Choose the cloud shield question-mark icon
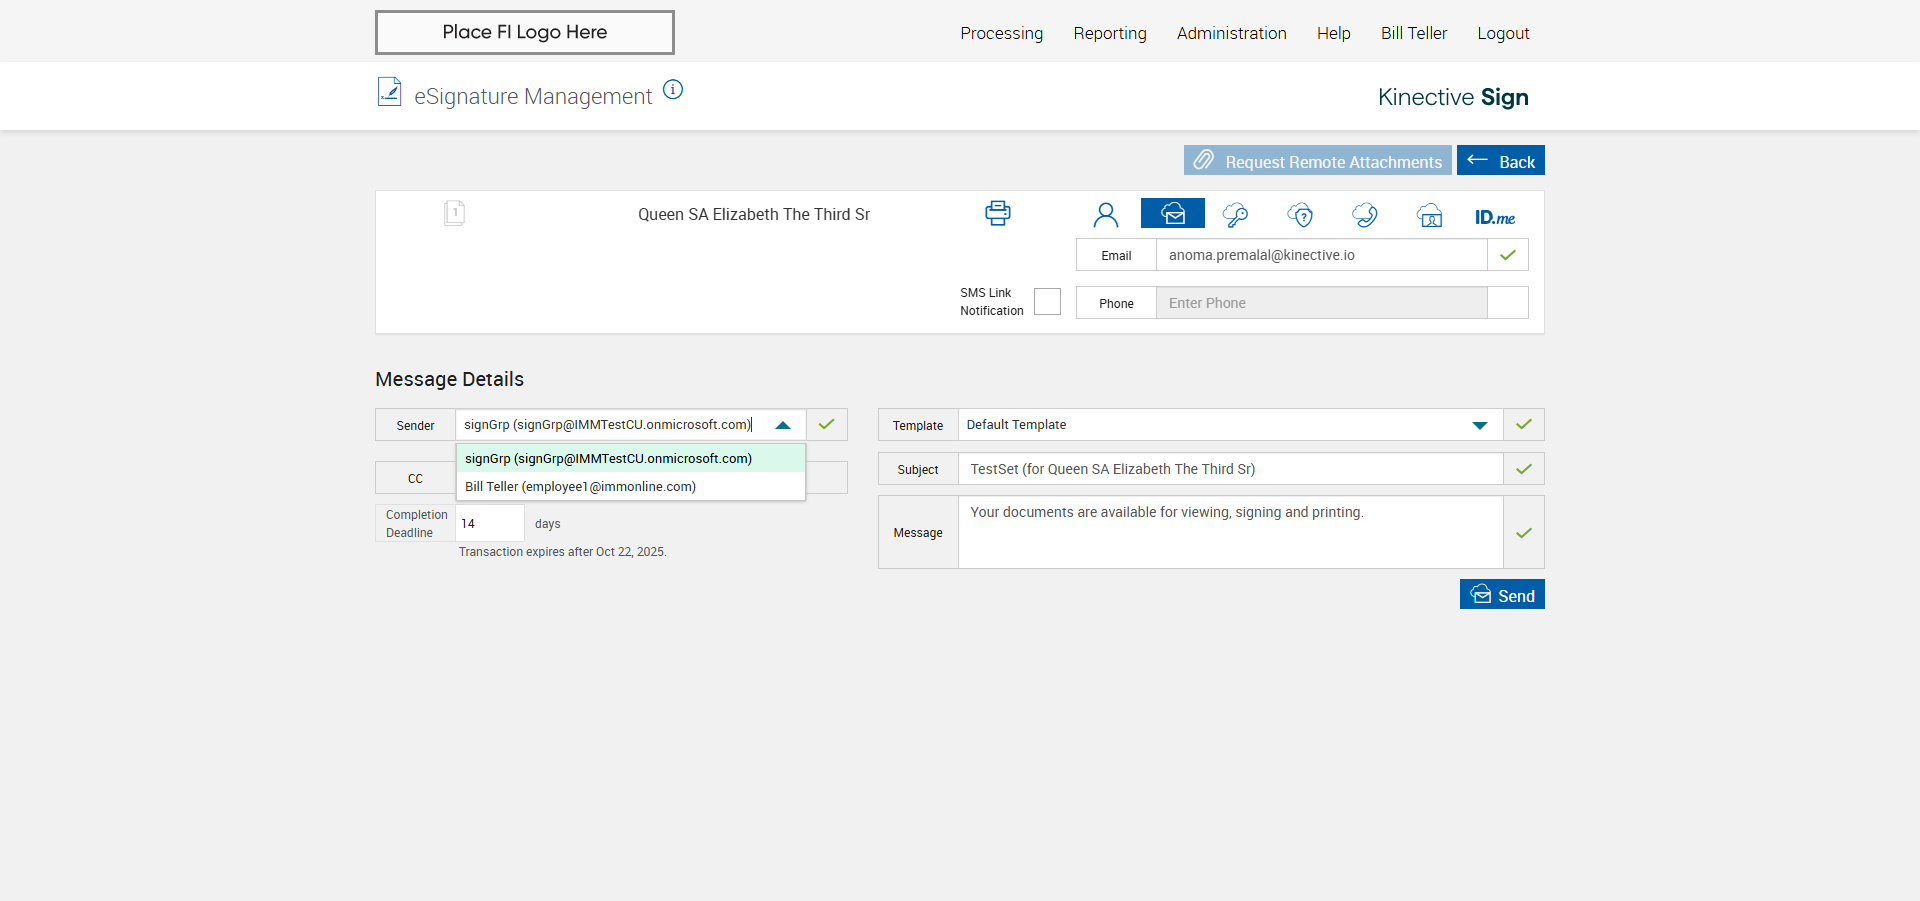Viewport: 1920px width, 901px height. pos(1300,215)
